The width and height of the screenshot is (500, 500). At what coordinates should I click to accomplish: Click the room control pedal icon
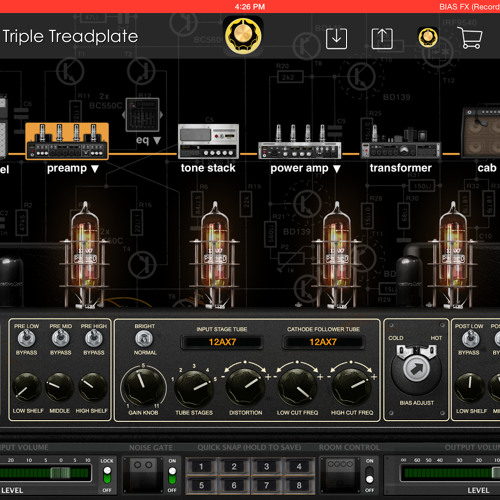click(x=340, y=475)
